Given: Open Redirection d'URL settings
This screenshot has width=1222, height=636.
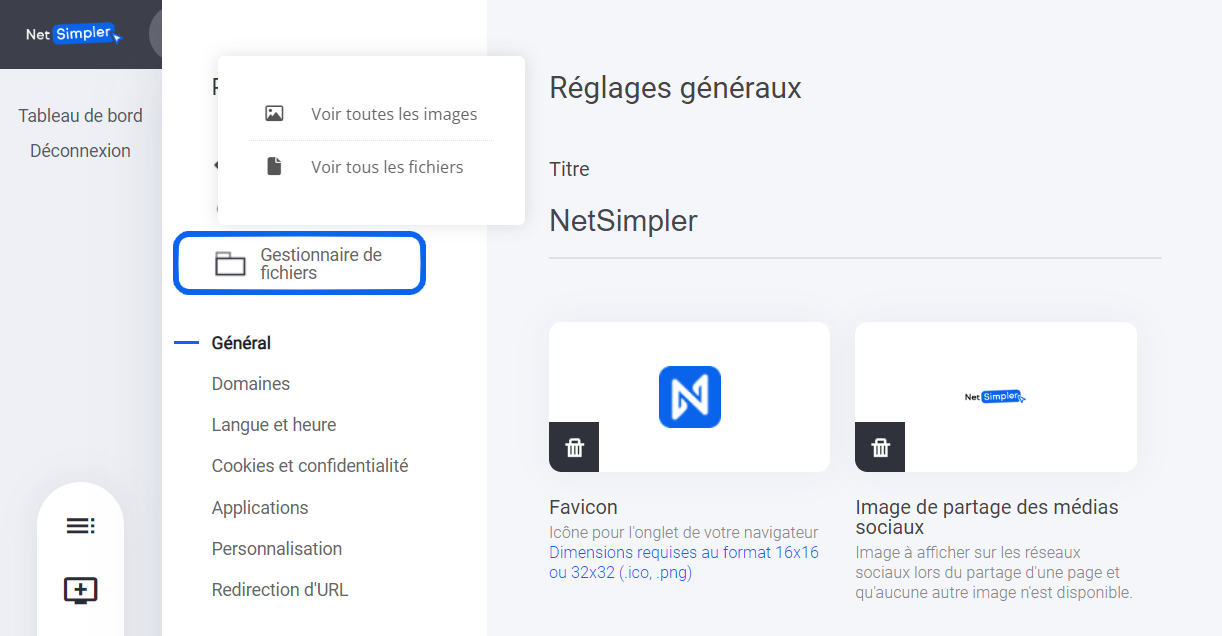Looking at the screenshot, I should 280,590.
